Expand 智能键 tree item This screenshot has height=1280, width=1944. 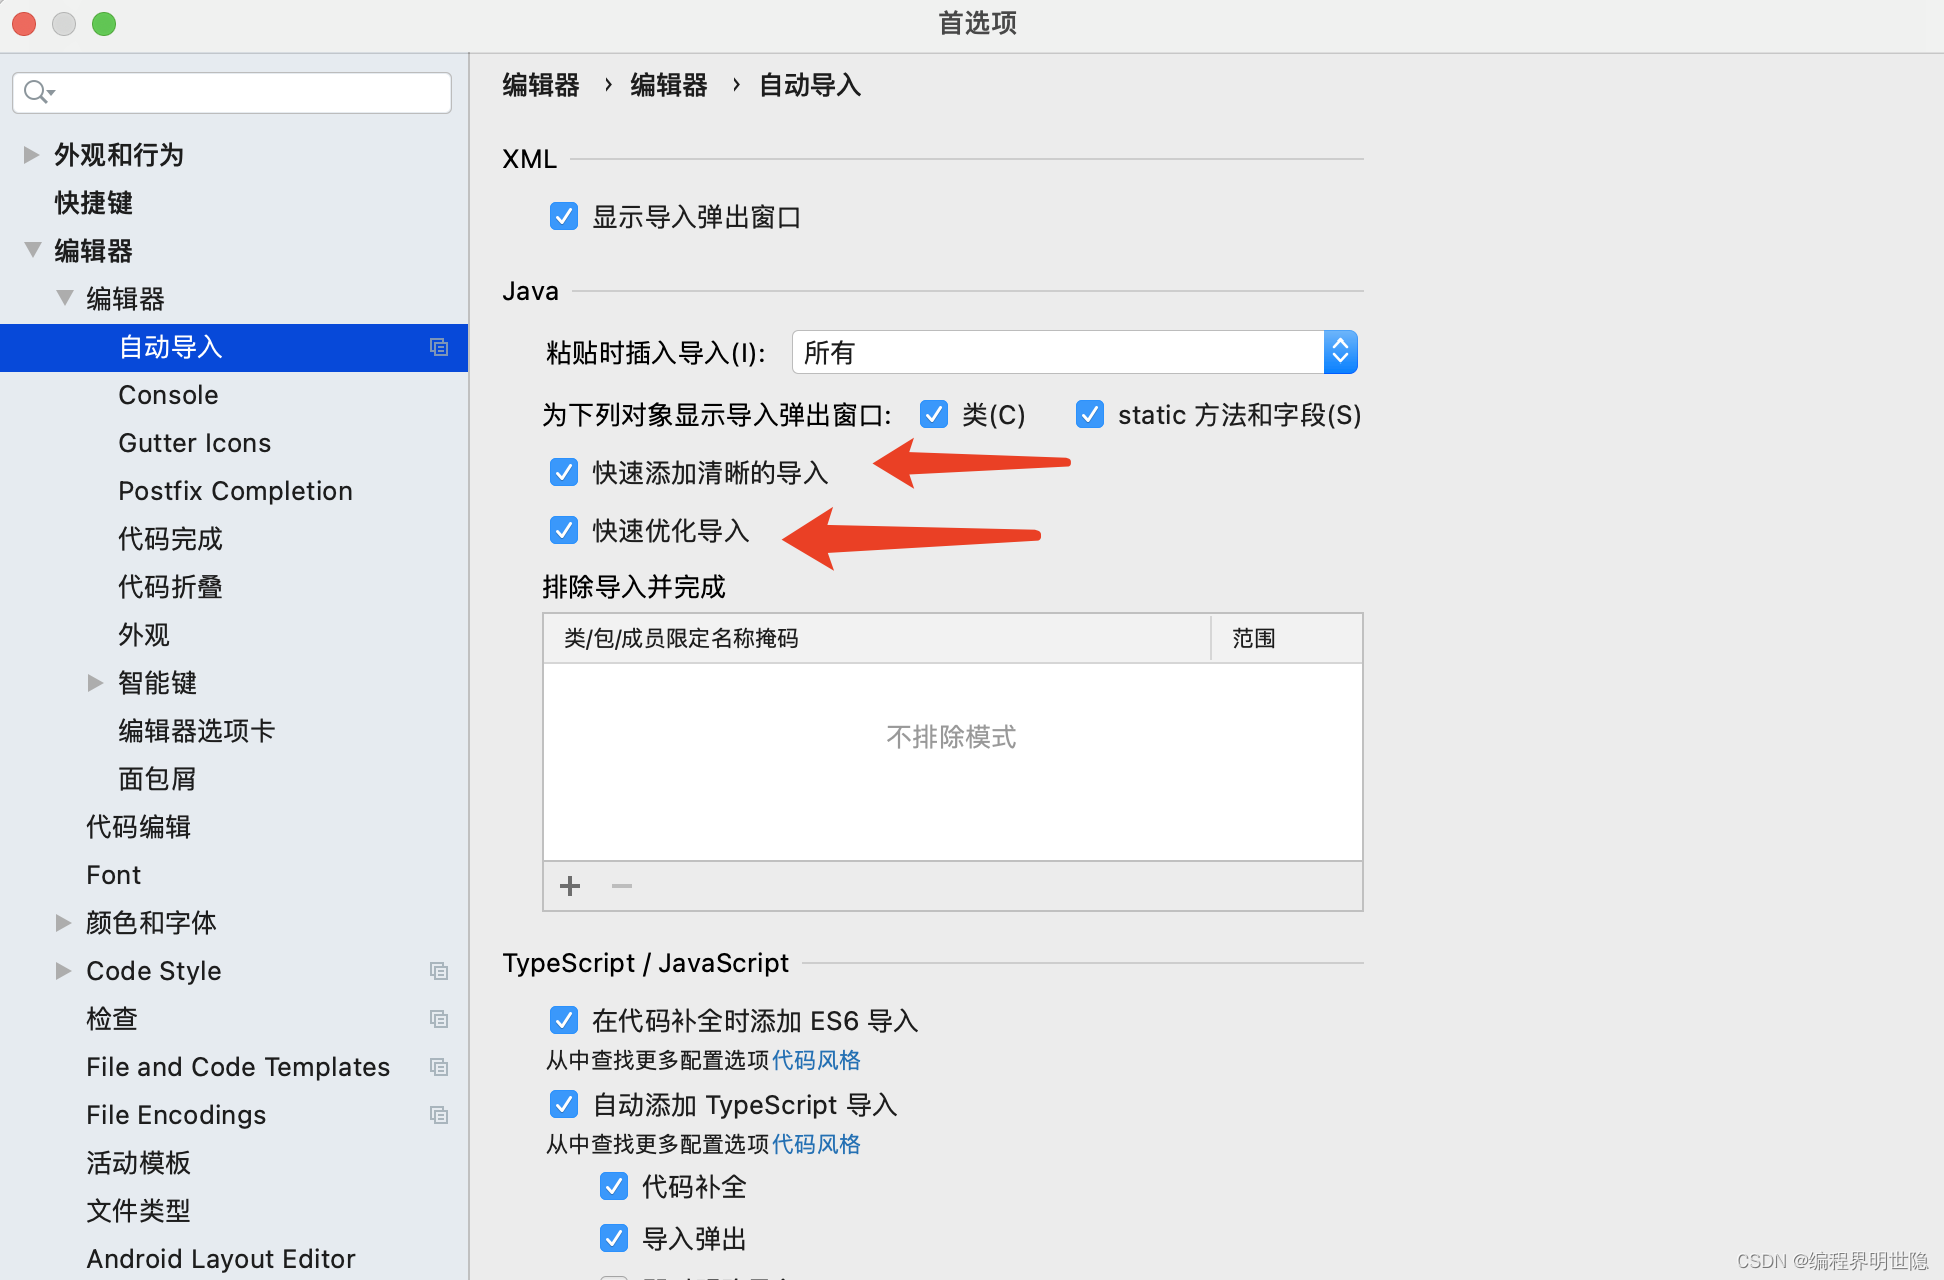coord(90,681)
